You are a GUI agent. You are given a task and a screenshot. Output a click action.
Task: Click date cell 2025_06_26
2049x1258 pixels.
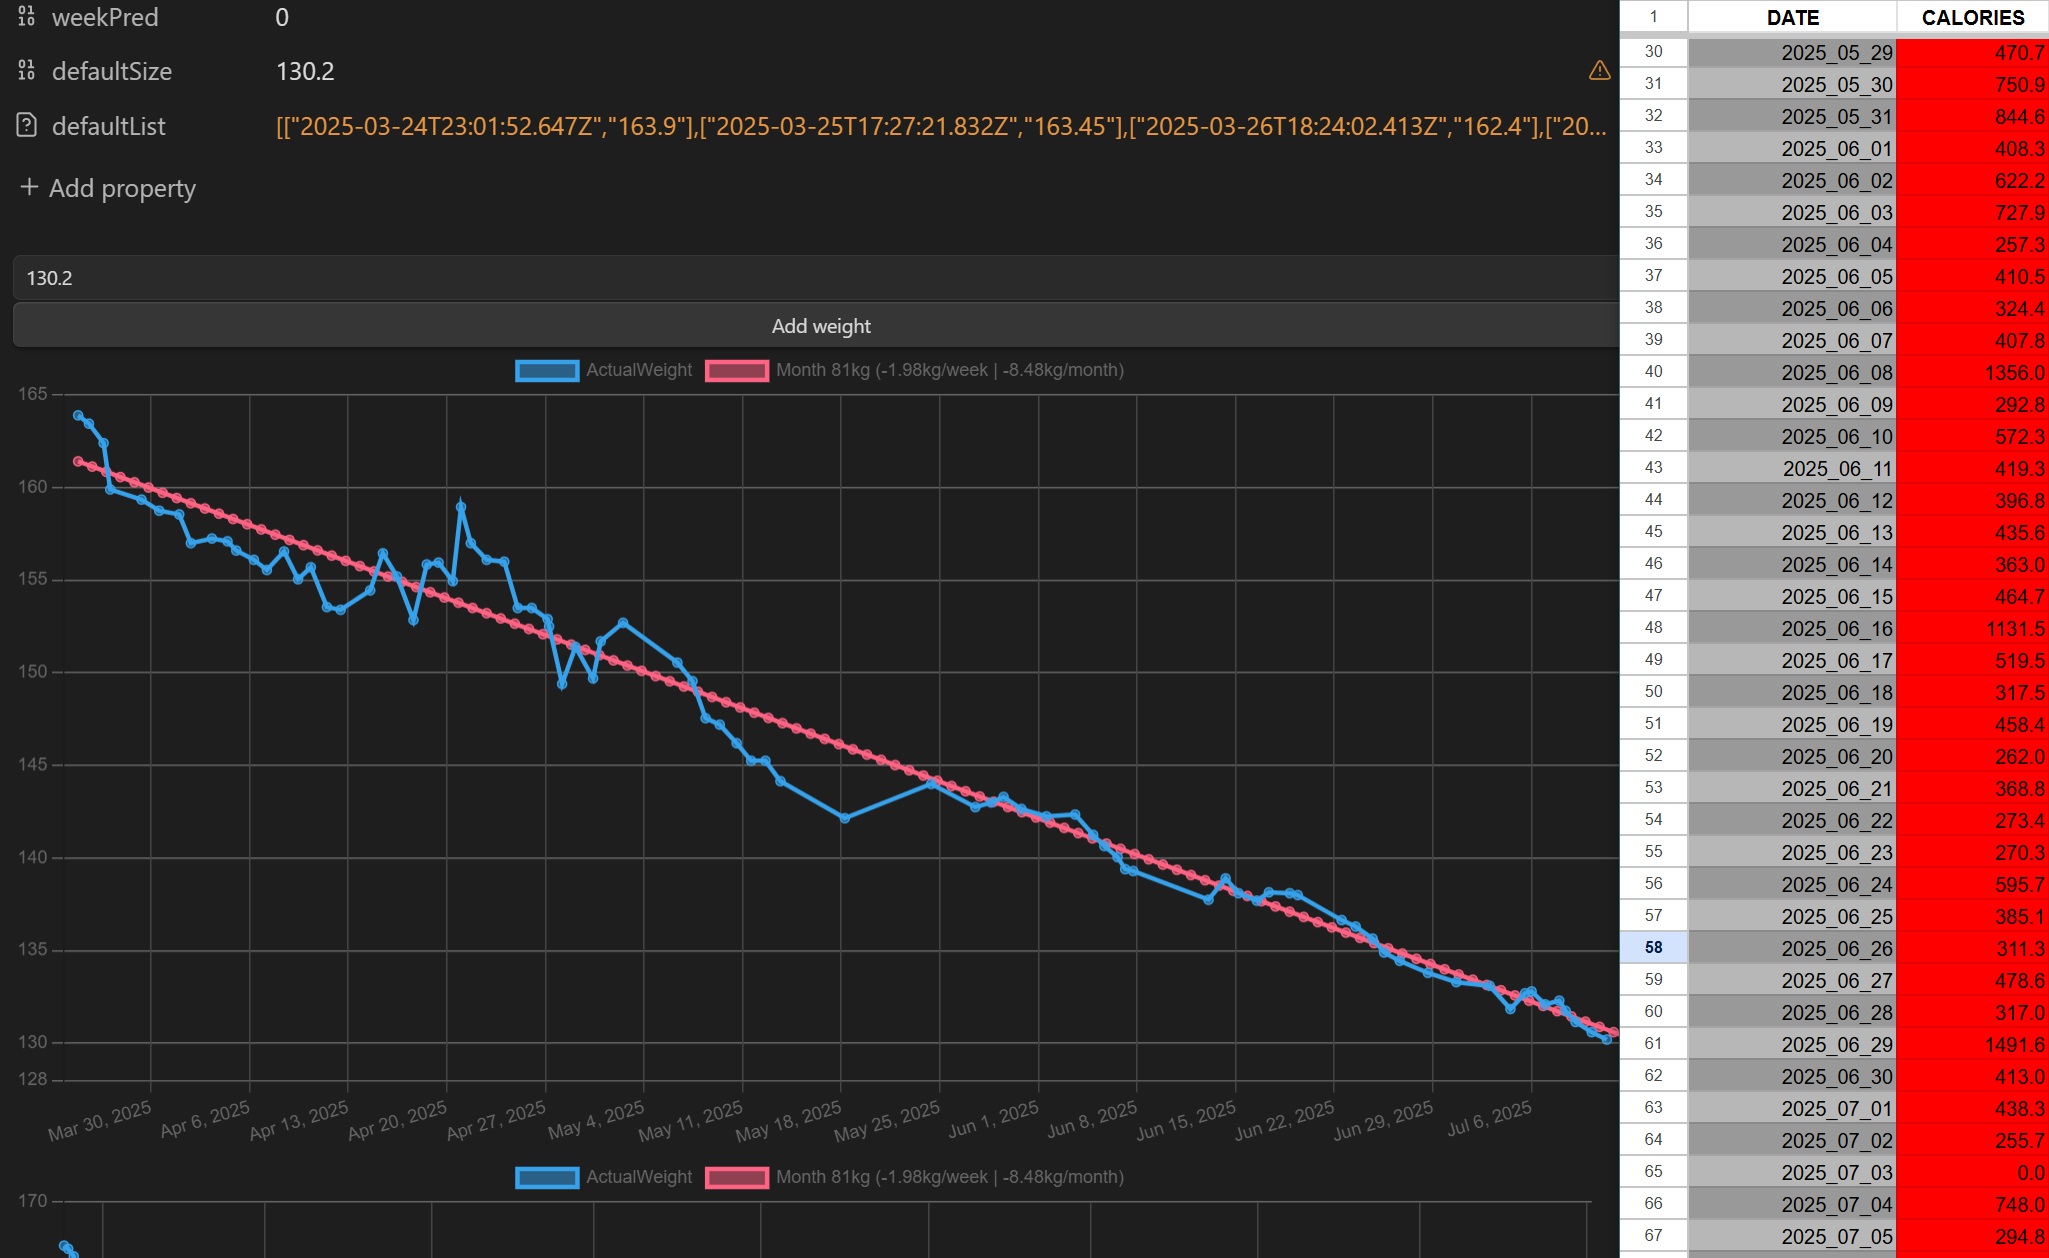1792,948
